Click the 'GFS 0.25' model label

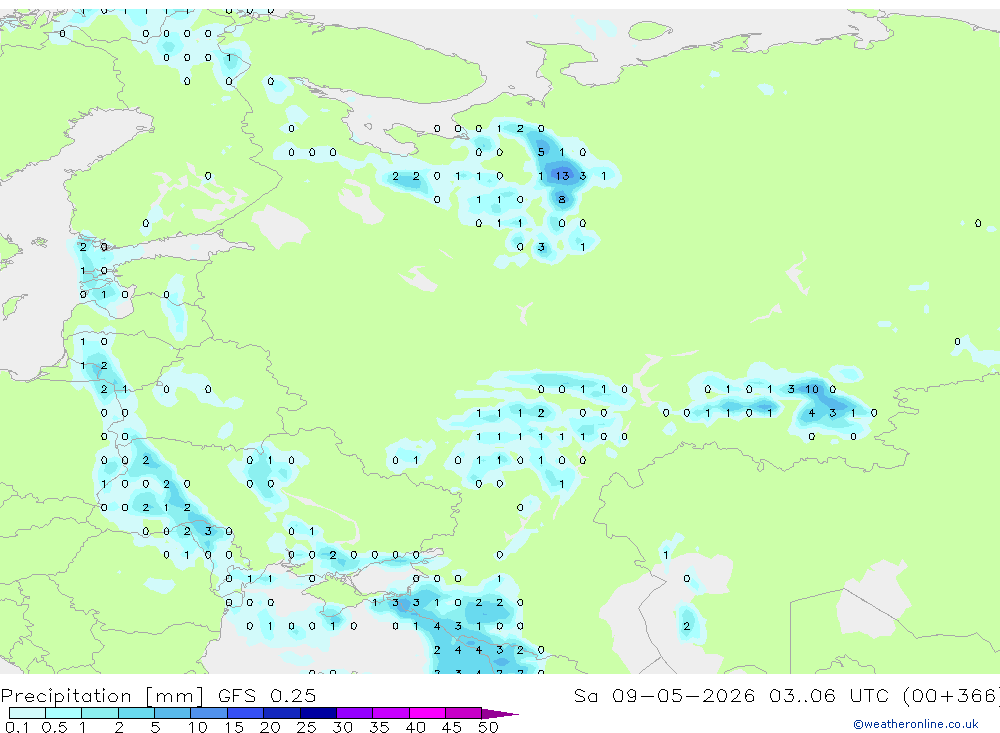267,696
